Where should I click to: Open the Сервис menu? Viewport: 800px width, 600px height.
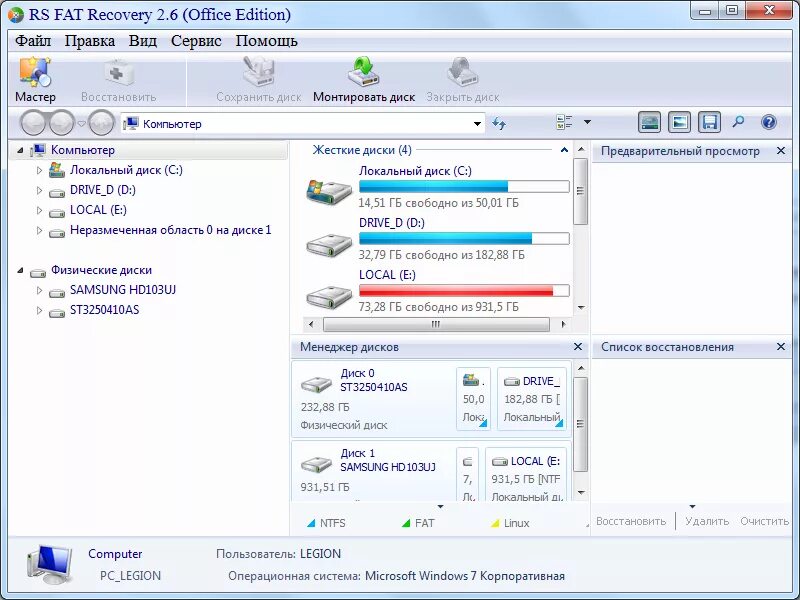tap(196, 41)
